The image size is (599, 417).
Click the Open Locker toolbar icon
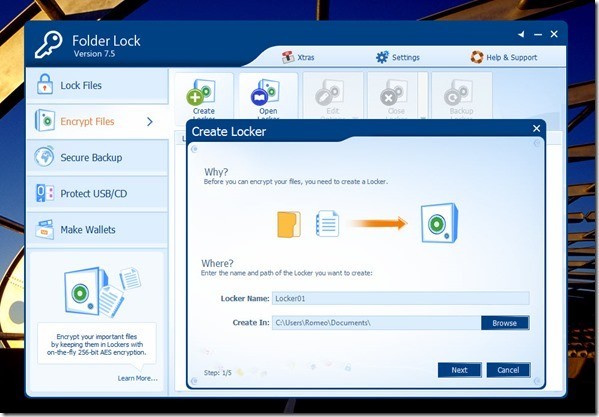coord(265,92)
